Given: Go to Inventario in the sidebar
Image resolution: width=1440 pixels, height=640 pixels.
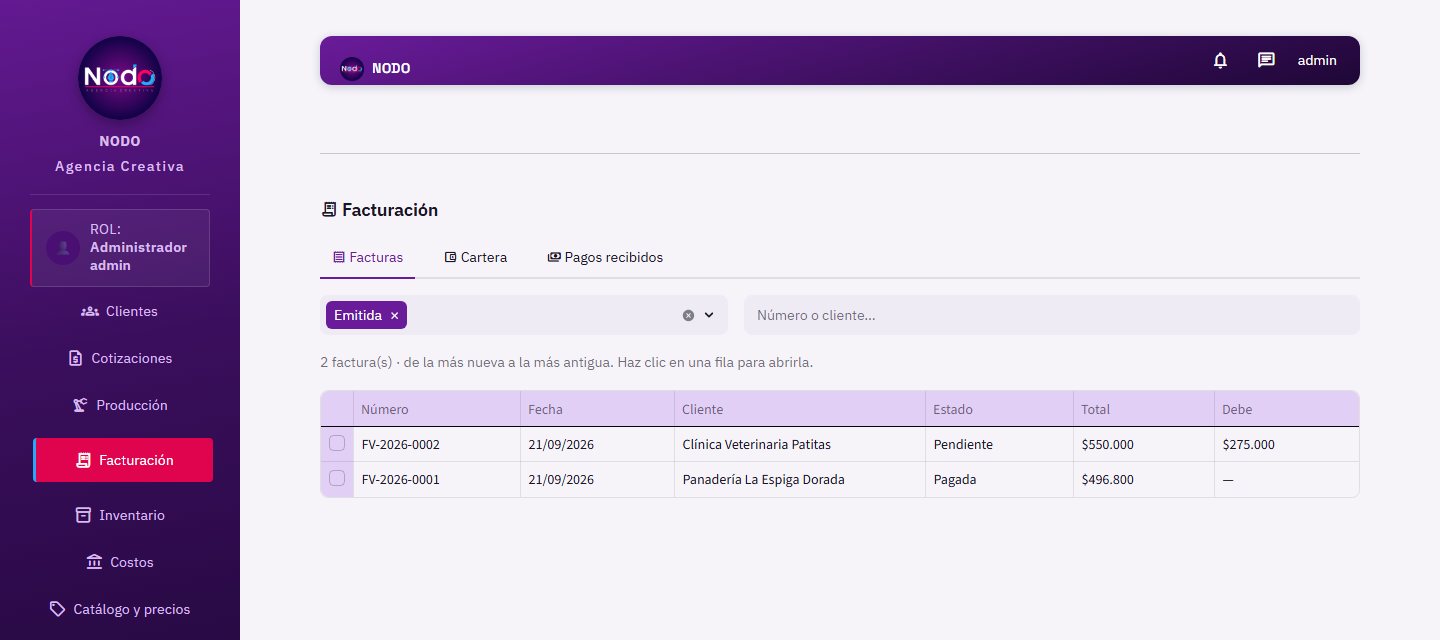Looking at the screenshot, I should pyautogui.click(x=120, y=515).
